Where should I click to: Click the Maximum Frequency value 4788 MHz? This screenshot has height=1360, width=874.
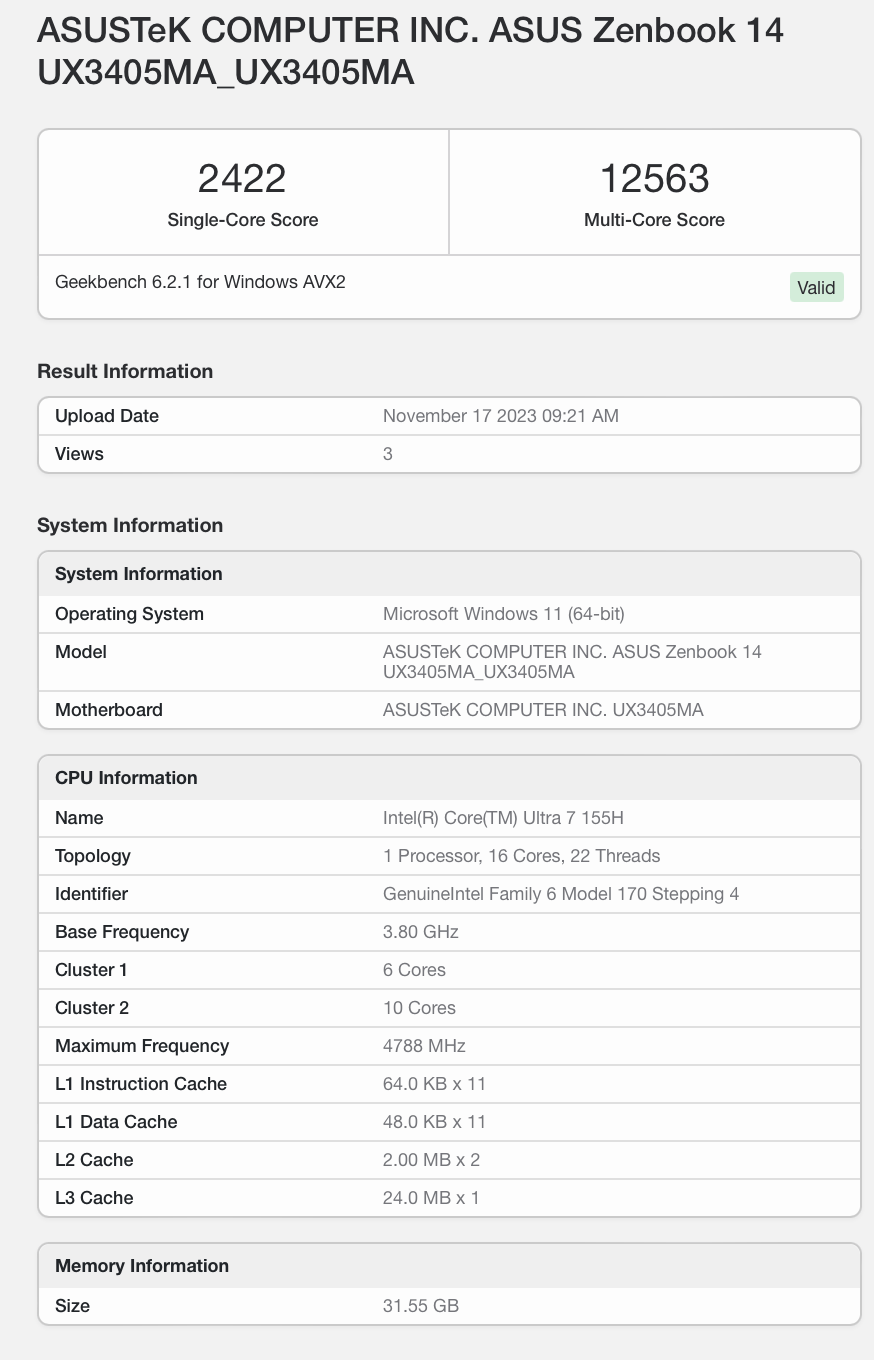pos(424,1046)
